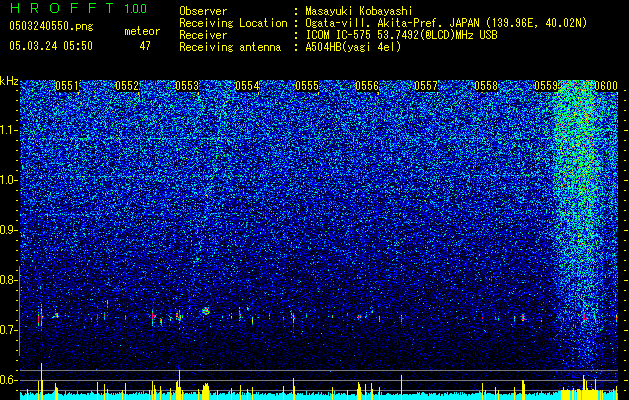Viewport: 629px width, 400px height.
Task: Click the 0555 time marker
Action: point(307,86)
